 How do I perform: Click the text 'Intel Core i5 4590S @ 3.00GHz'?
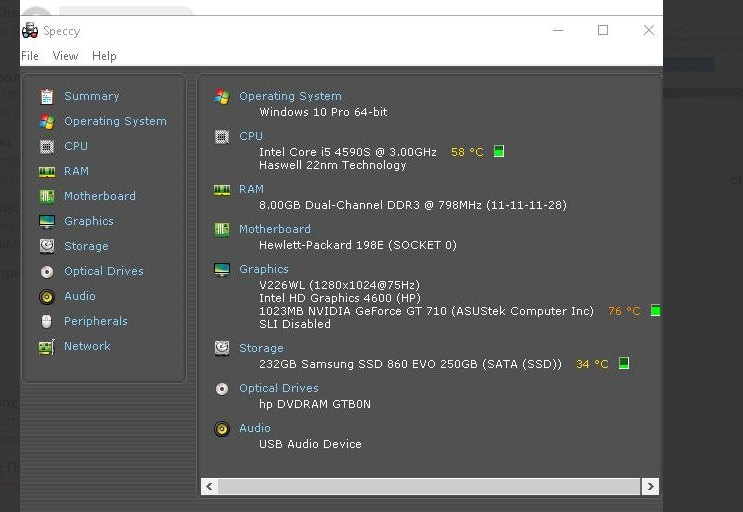point(348,152)
